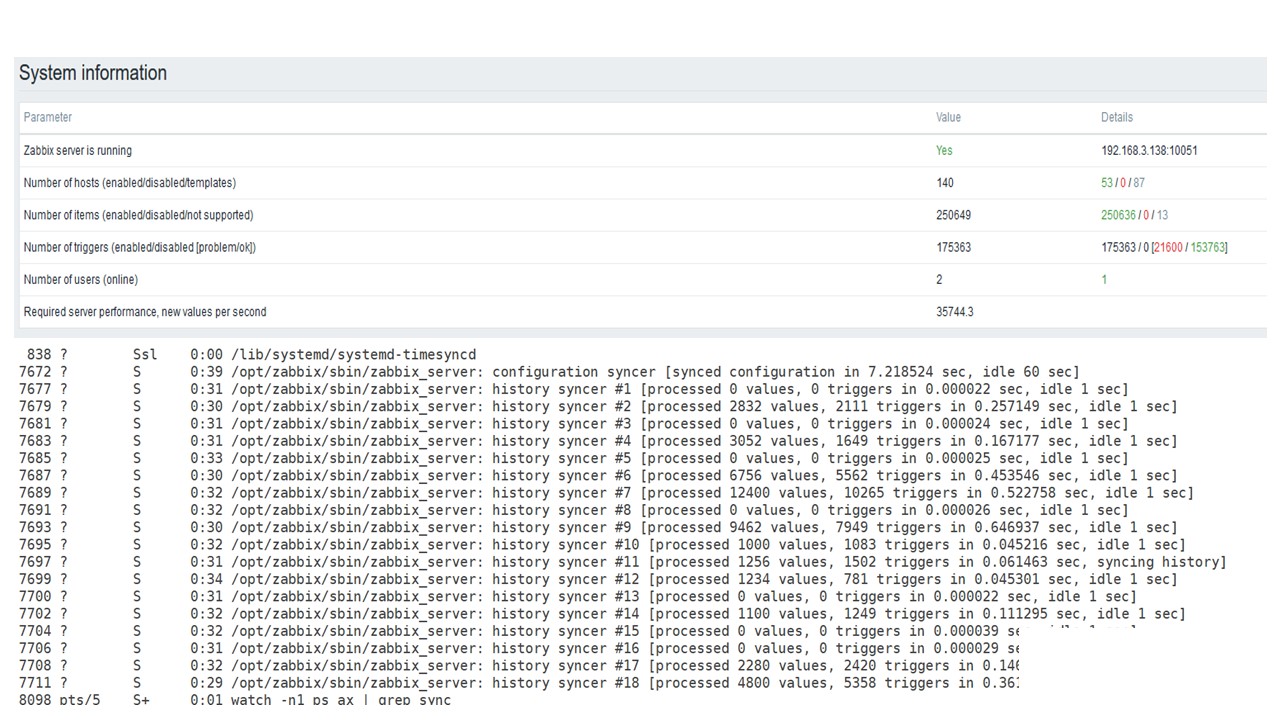
Task: Click the Number of triggers parameter label
Action: click(x=140, y=247)
